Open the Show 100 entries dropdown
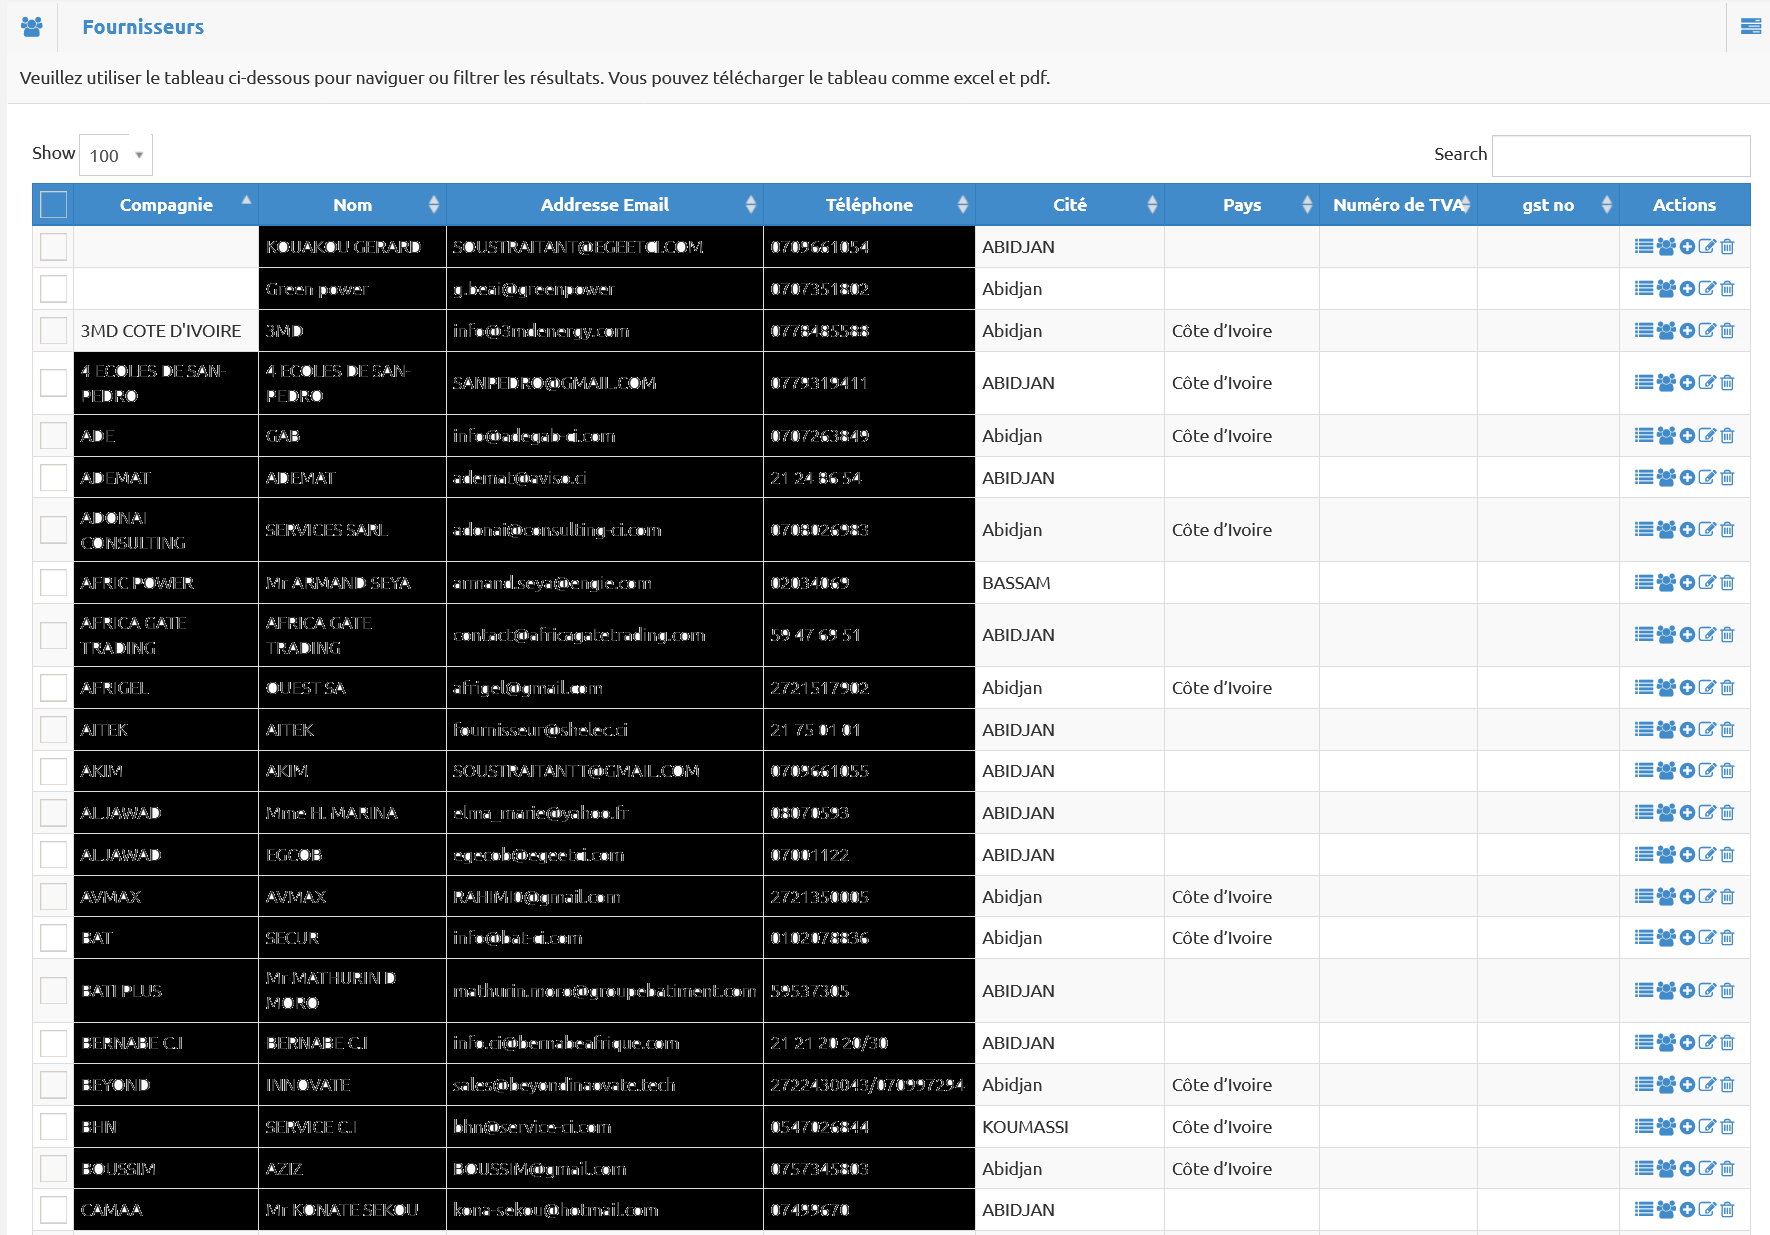 [x=116, y=155]
